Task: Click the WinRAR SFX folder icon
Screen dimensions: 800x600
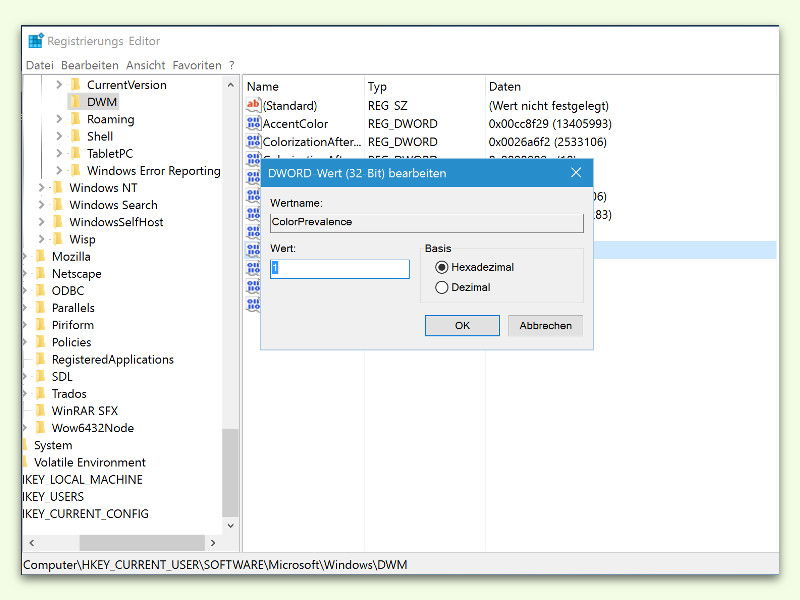Action: click(41, 410)
